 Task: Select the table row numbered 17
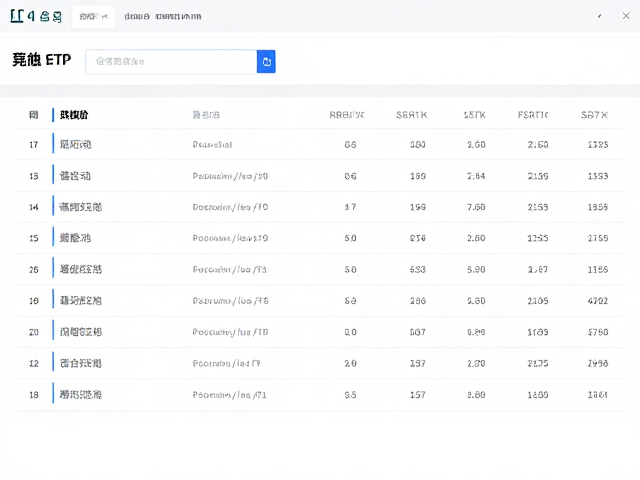[320, 144]
